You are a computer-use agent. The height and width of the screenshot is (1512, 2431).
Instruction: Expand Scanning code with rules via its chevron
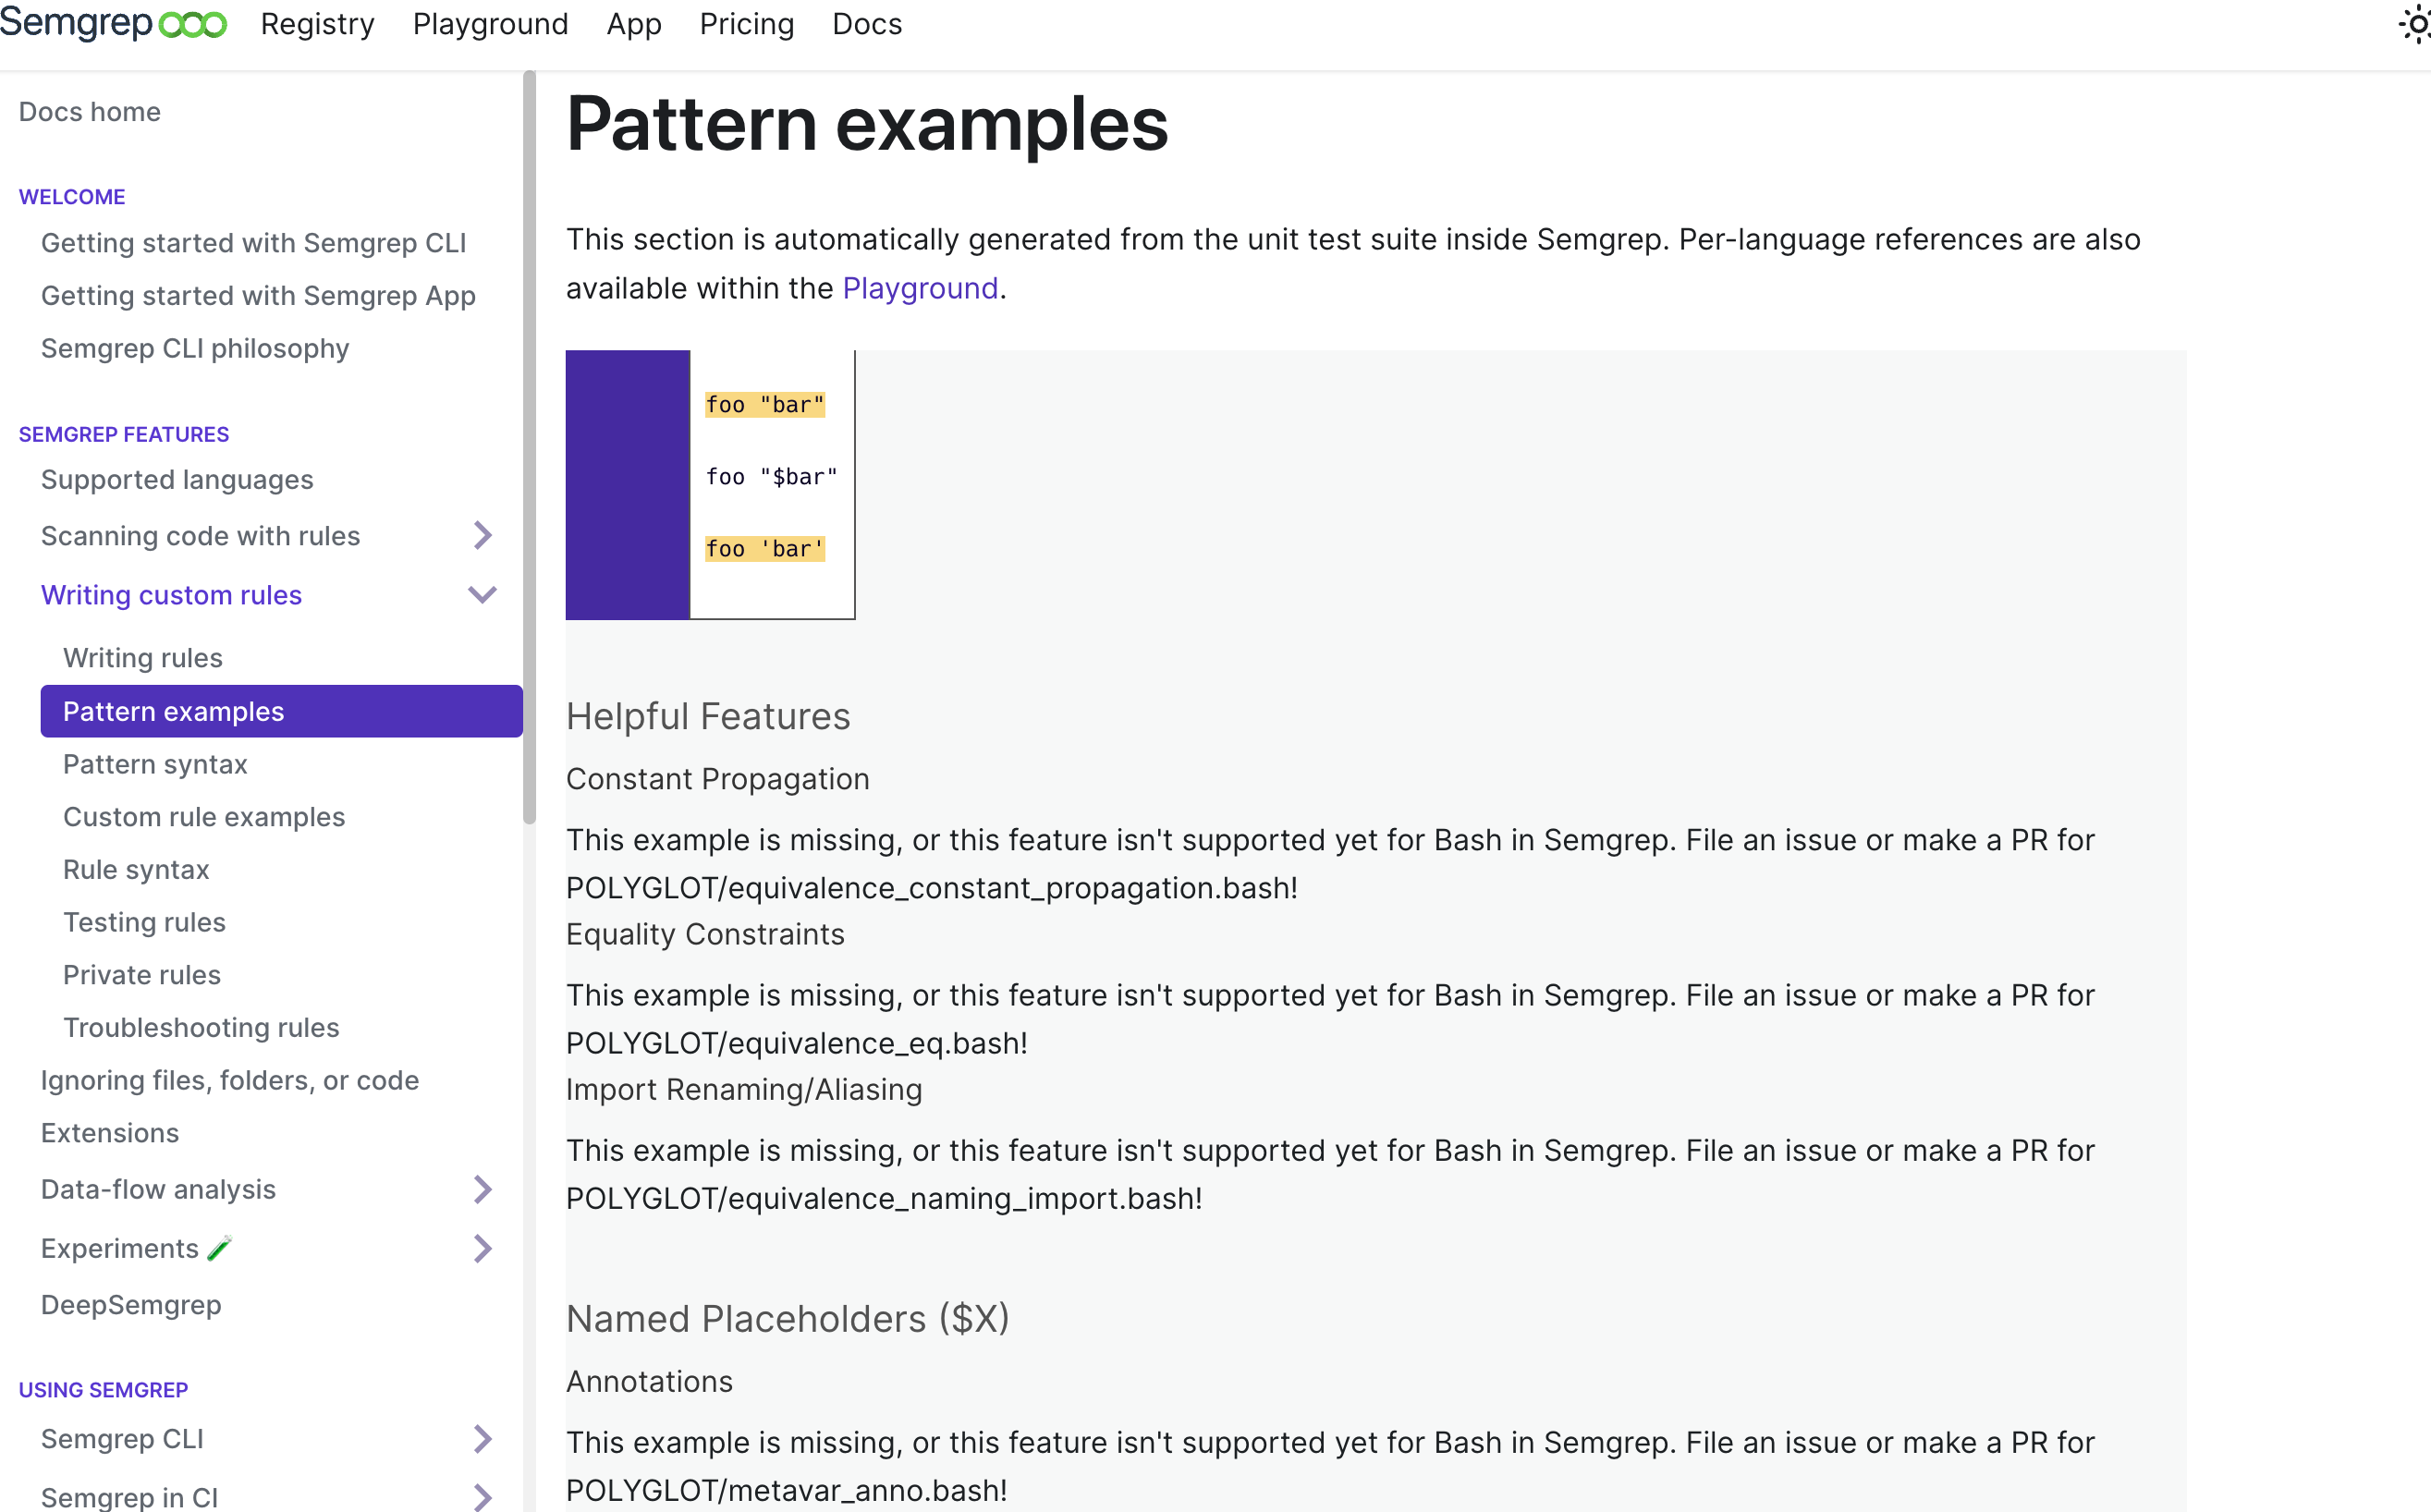[x=483, y=536]
